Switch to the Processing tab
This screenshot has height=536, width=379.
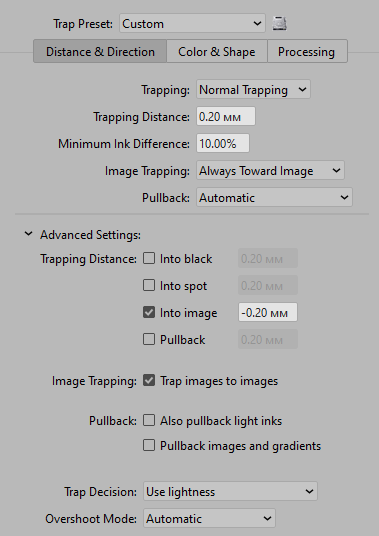coord(307,52)
